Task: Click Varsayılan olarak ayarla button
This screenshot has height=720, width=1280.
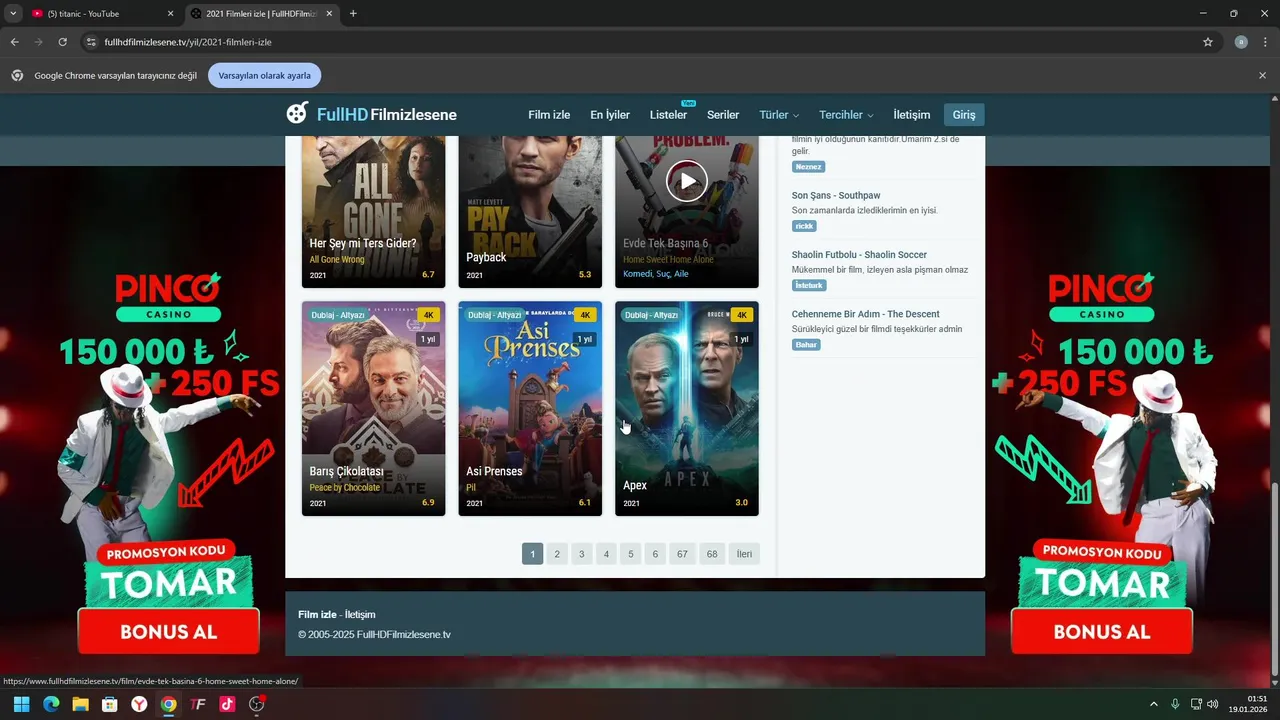Action: click(265, 76)
